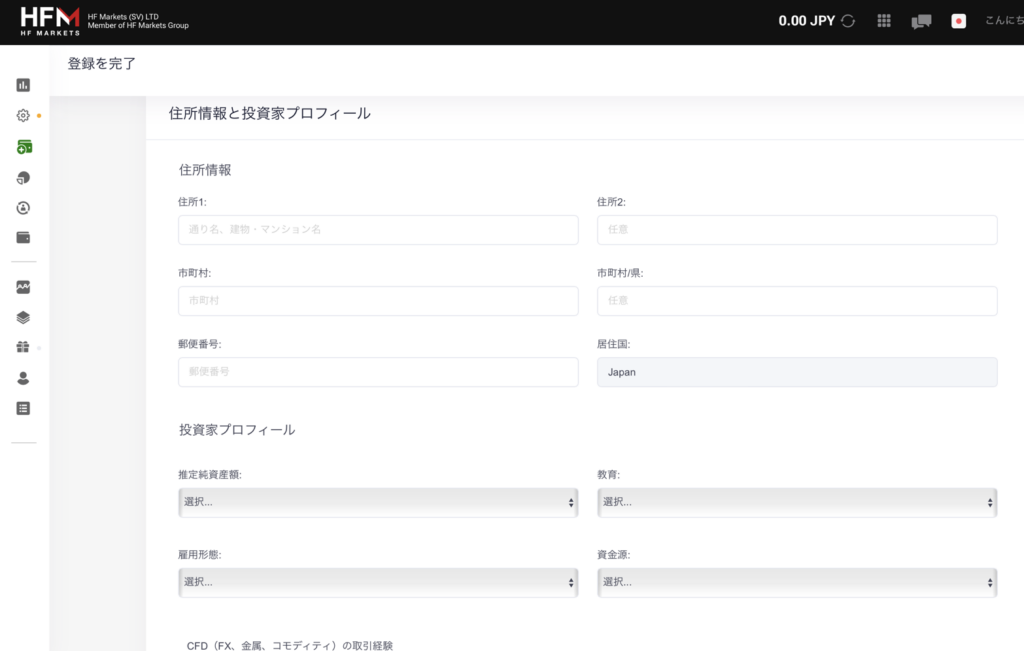1024x651 pixels.
Task: Focus the 住所2 optional input field
Action: click(797, 230)
